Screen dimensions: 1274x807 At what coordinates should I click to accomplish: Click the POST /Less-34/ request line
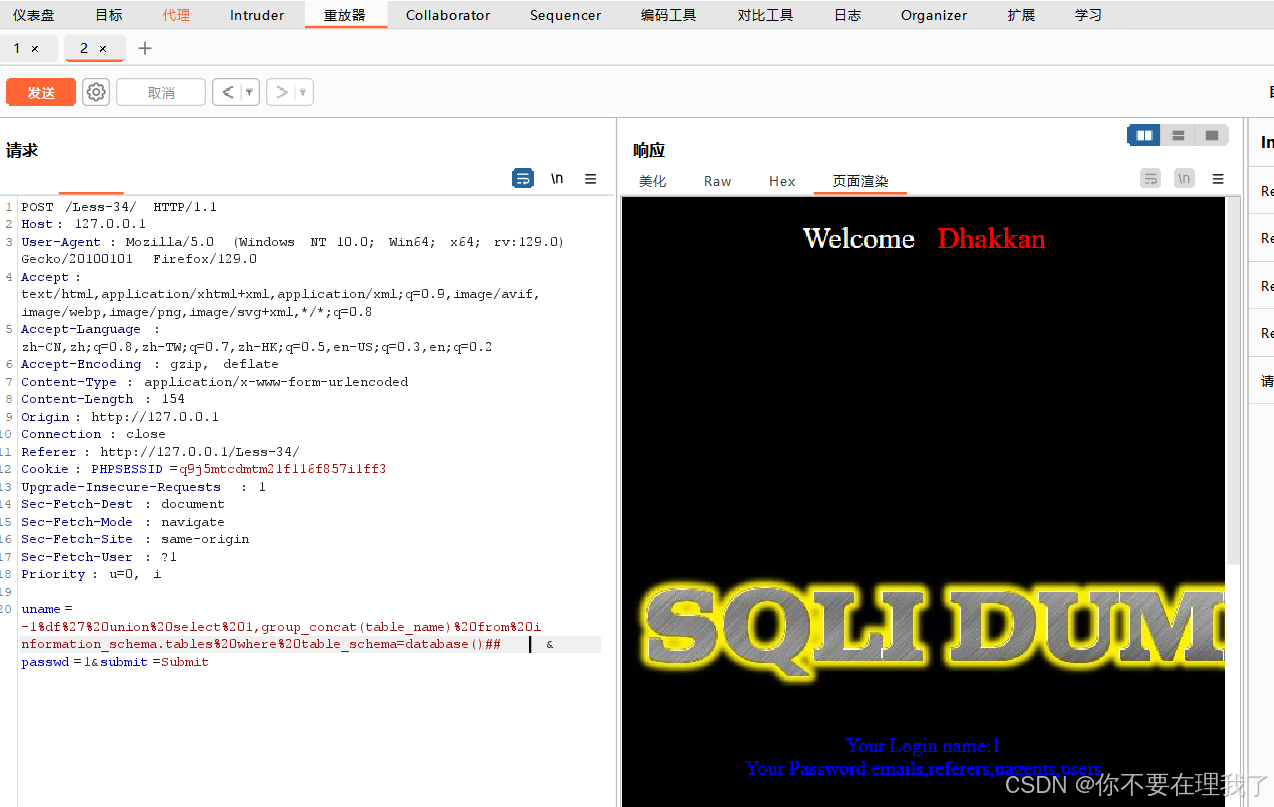click(x=119, y=207)
